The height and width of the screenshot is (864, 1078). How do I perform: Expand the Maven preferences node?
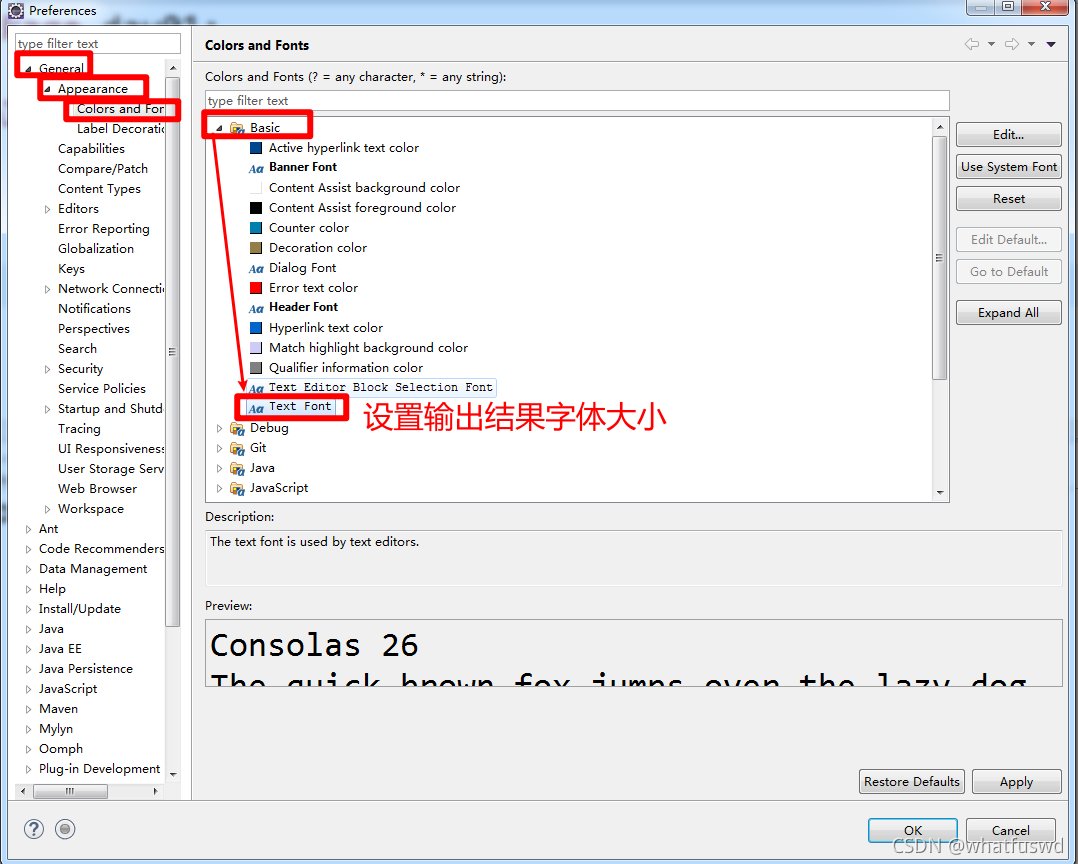(x=28, y=709)
